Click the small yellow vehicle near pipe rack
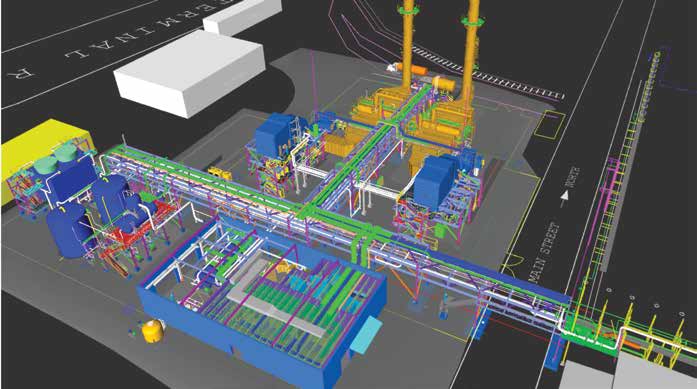697x389 pixels. coord(220,172)
